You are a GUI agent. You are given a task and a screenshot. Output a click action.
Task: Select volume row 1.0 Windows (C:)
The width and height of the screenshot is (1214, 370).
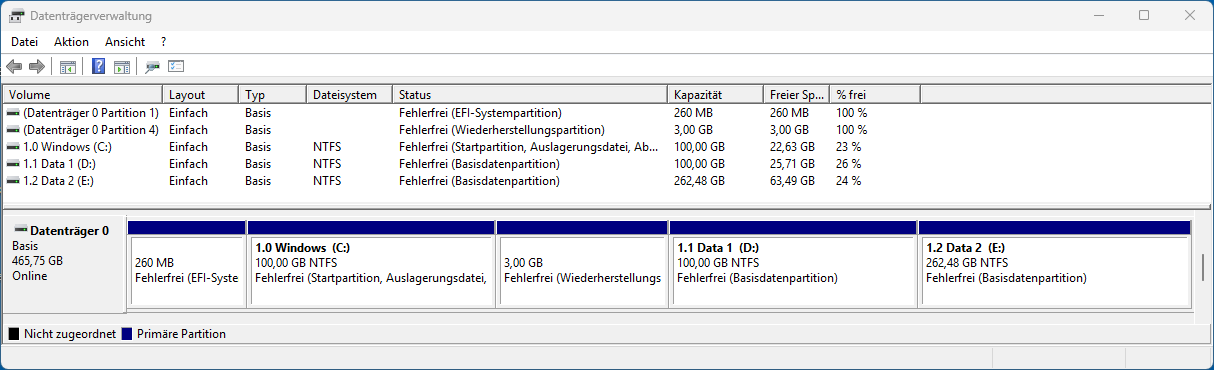click(462, 147)
